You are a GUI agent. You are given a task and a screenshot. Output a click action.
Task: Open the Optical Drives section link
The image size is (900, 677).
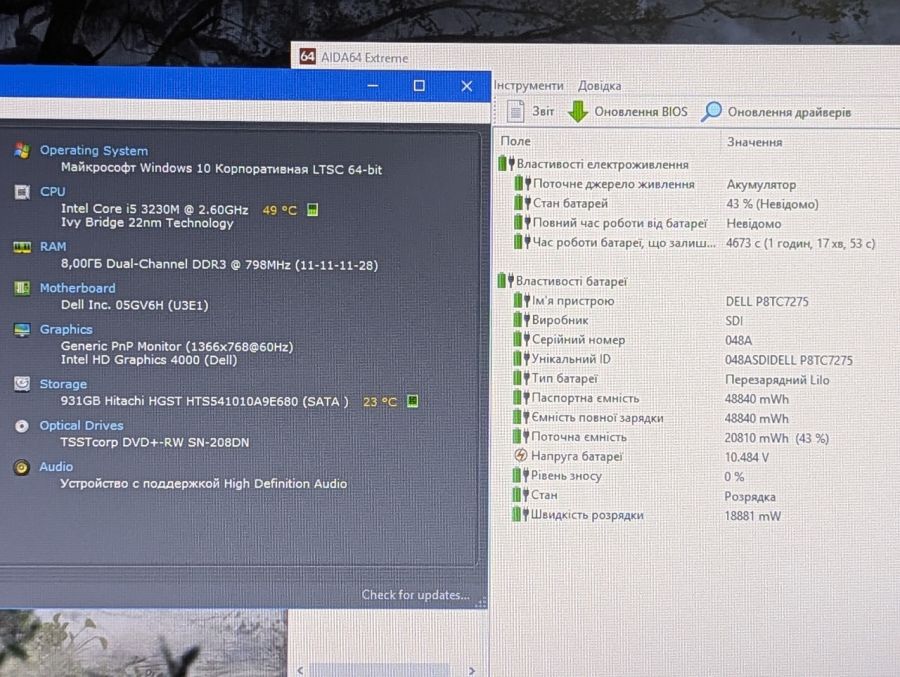81,425
